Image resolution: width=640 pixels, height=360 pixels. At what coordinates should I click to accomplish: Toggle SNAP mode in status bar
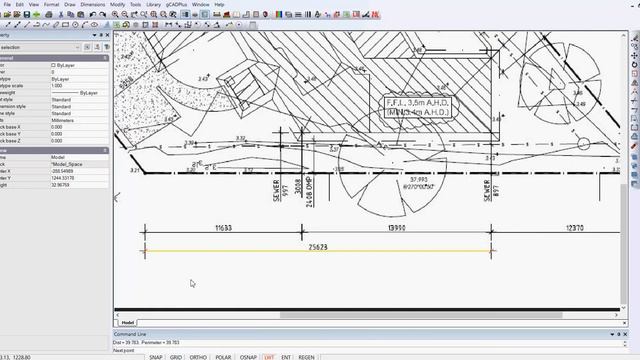(x=156, y=357)
